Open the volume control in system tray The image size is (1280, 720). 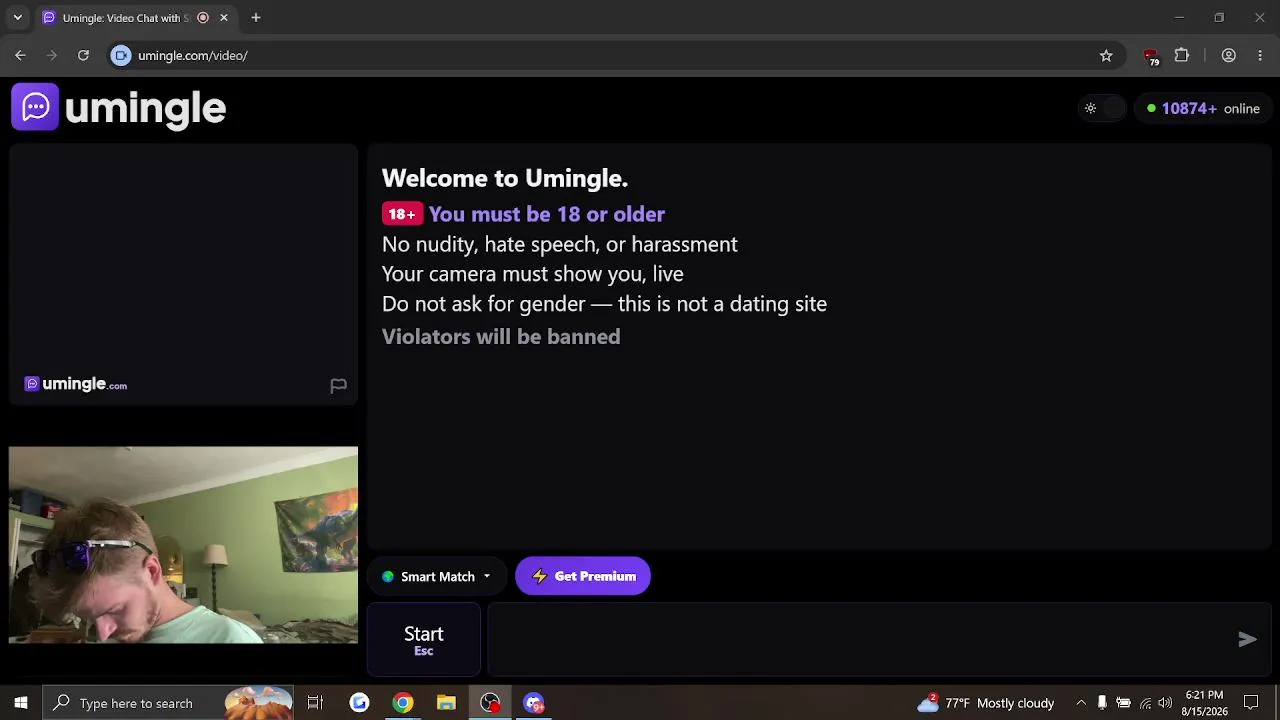point(1165,703)
